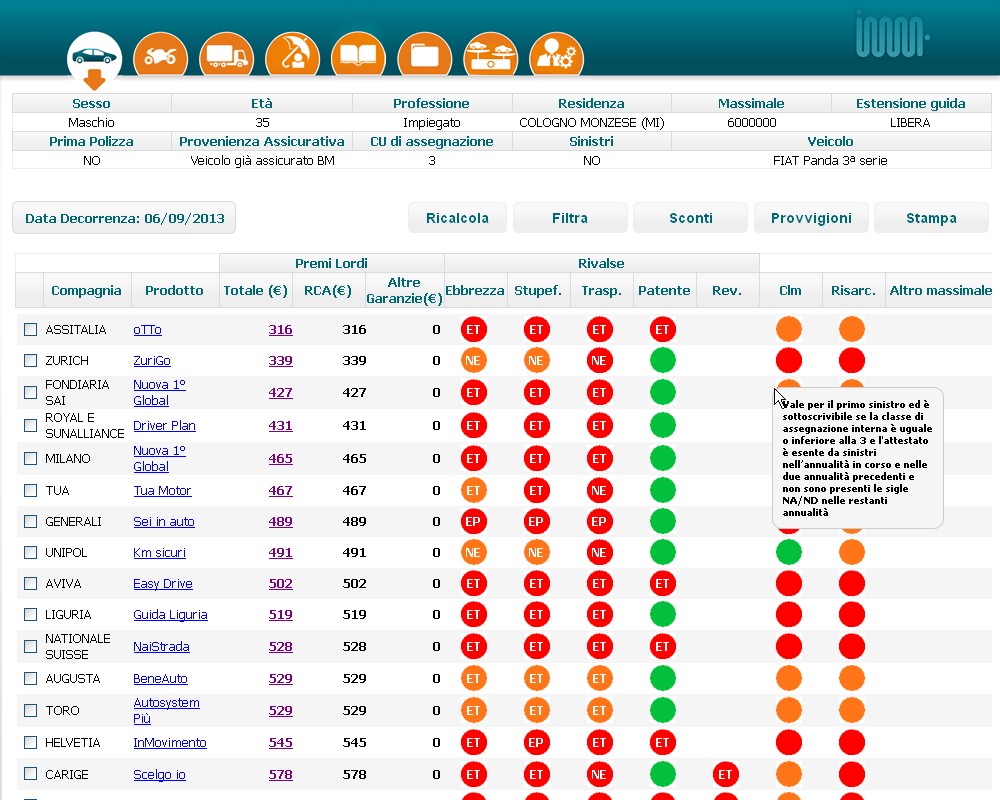The height and width of the screenshot is (800, 1000).
Task: Click CARIGE red NE Trasp. badge
Action: (599, 774)
